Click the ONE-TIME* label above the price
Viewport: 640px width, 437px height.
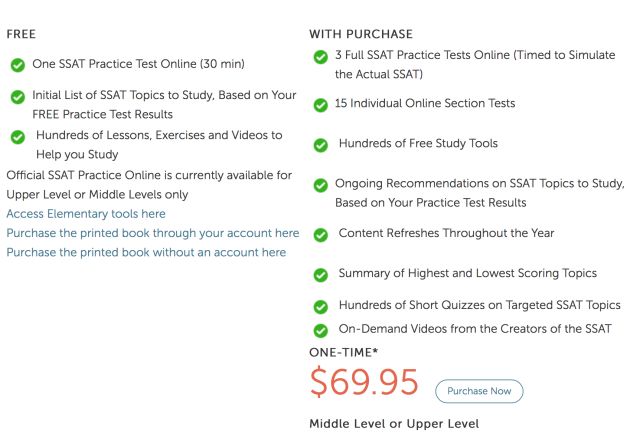click(343, 352)
